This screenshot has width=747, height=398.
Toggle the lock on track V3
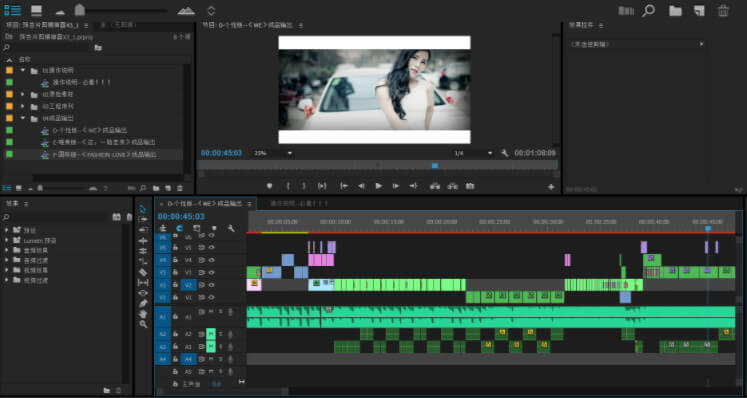(x=176, y=272)
